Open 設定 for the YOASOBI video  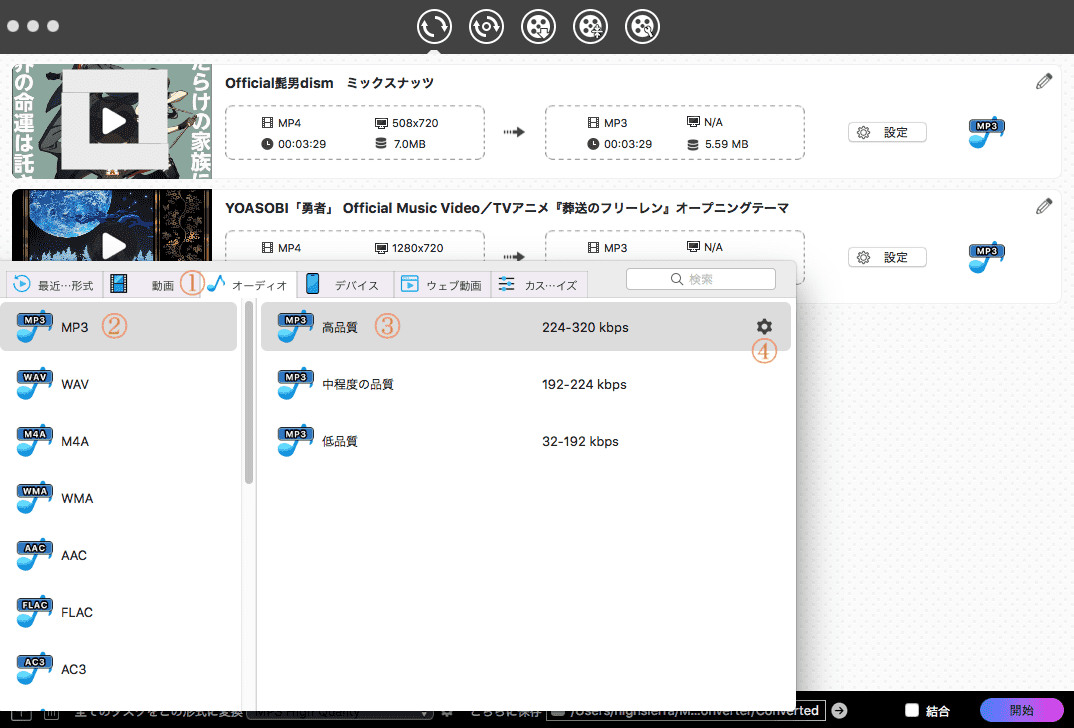[887, 257]
